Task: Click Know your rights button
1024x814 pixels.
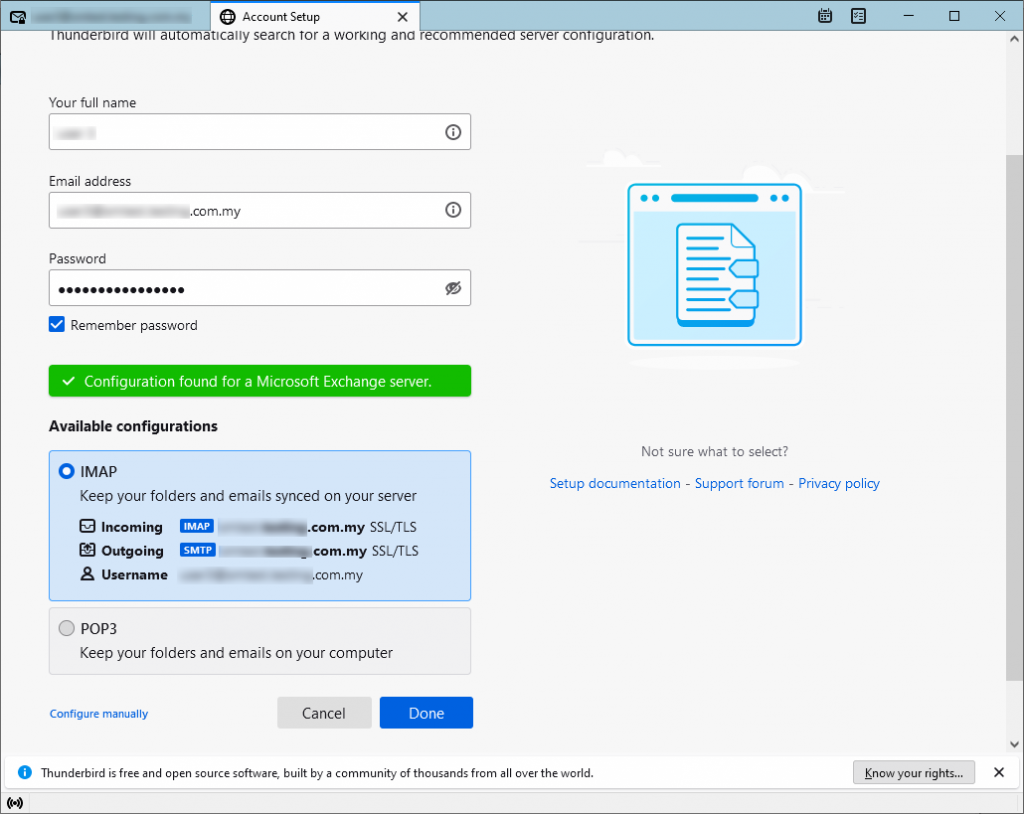Action: [x=914, y=773]
